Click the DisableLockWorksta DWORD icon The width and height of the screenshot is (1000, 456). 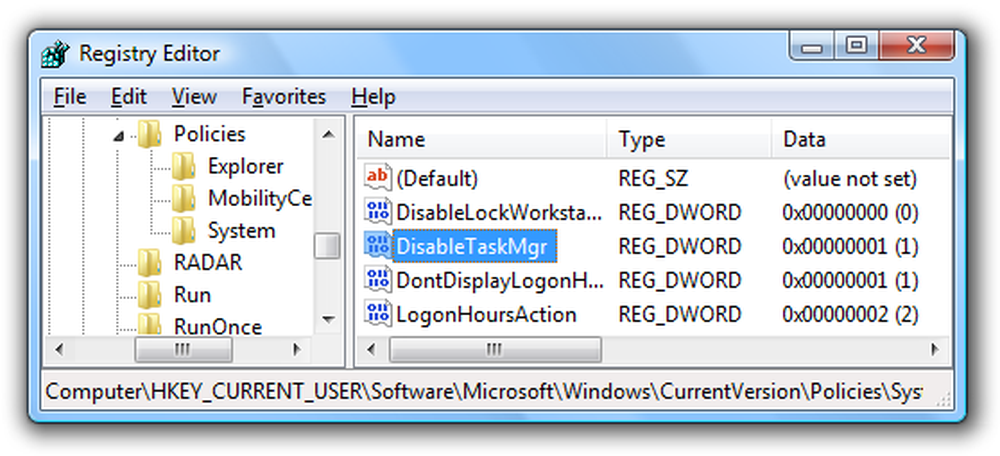pyautogui.click(x=377, y=212)
